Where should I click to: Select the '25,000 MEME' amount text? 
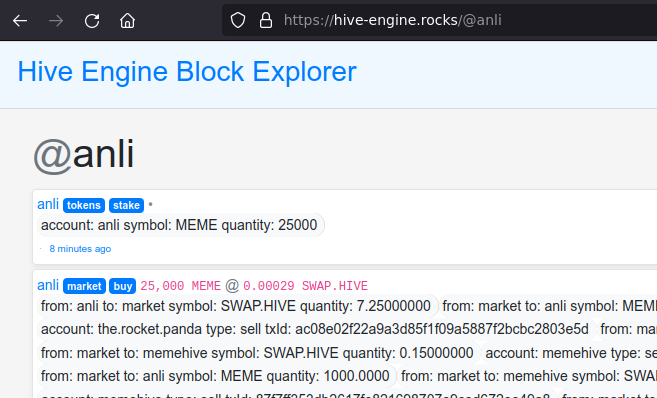coord(181,286)
